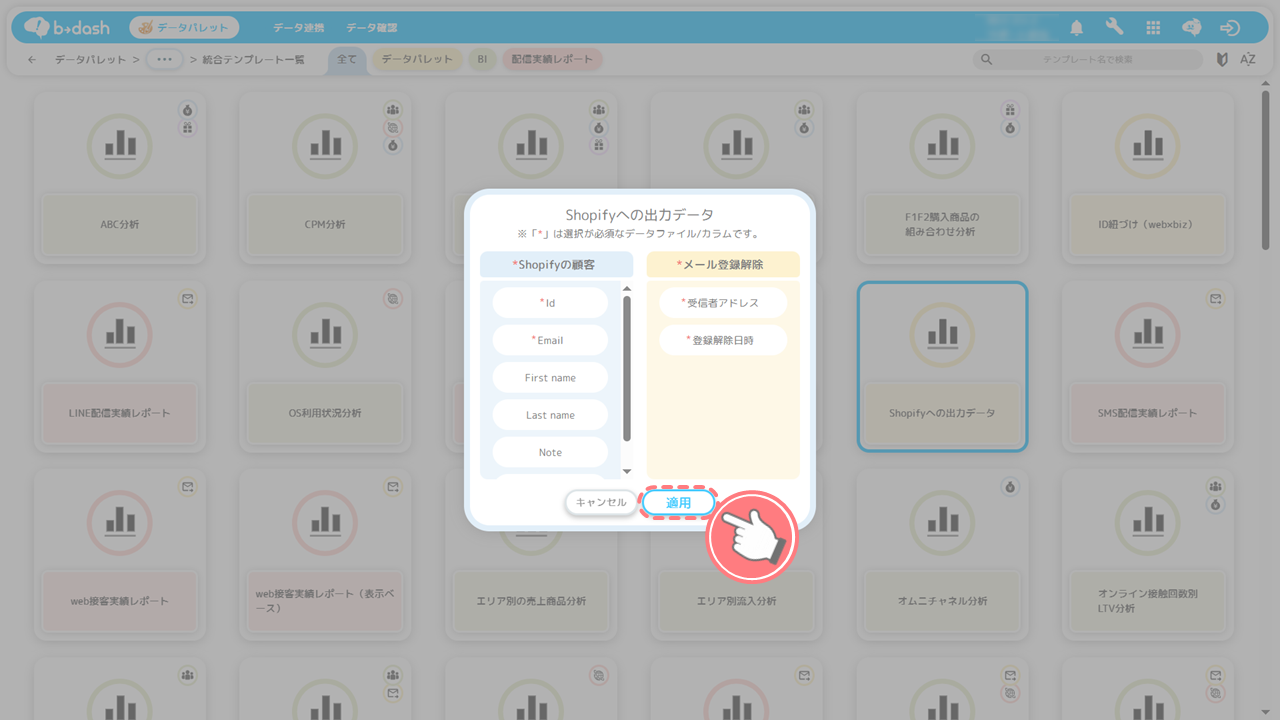Click the ABC分析 card label
Screen dimensions: 1280x720
[120, 225]
